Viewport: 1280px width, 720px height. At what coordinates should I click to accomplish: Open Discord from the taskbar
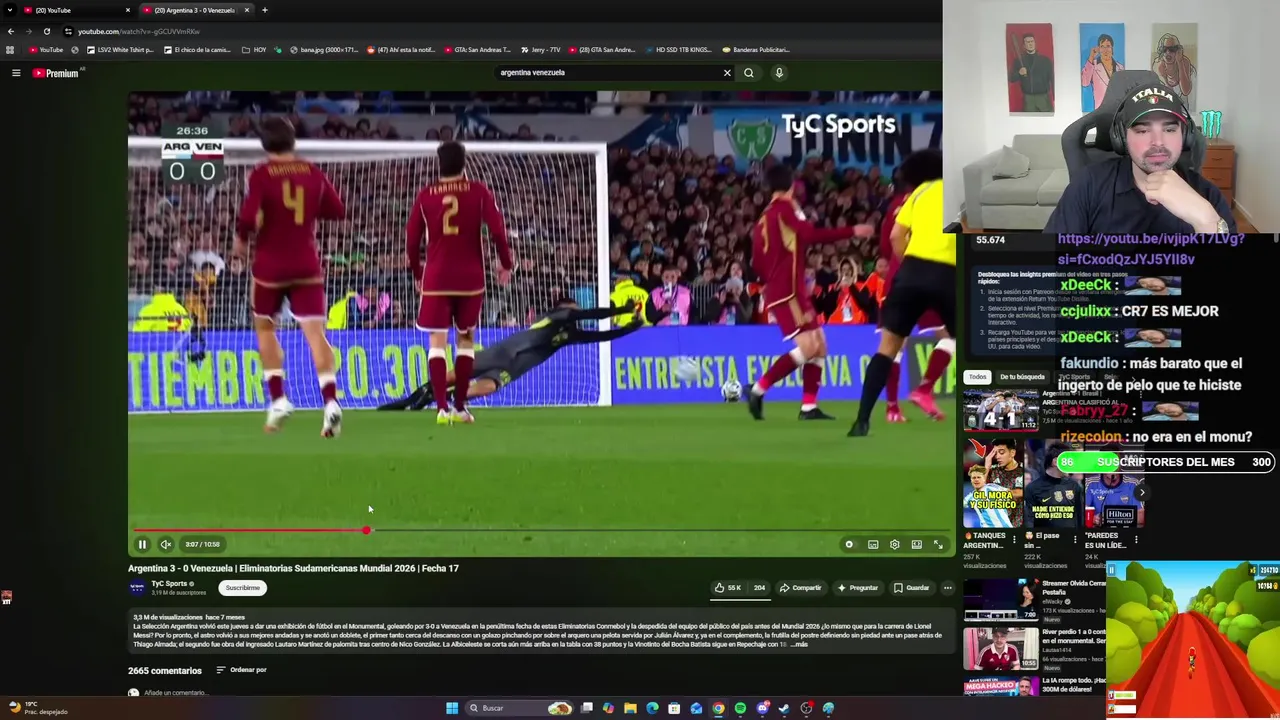[x=762, y=708]
